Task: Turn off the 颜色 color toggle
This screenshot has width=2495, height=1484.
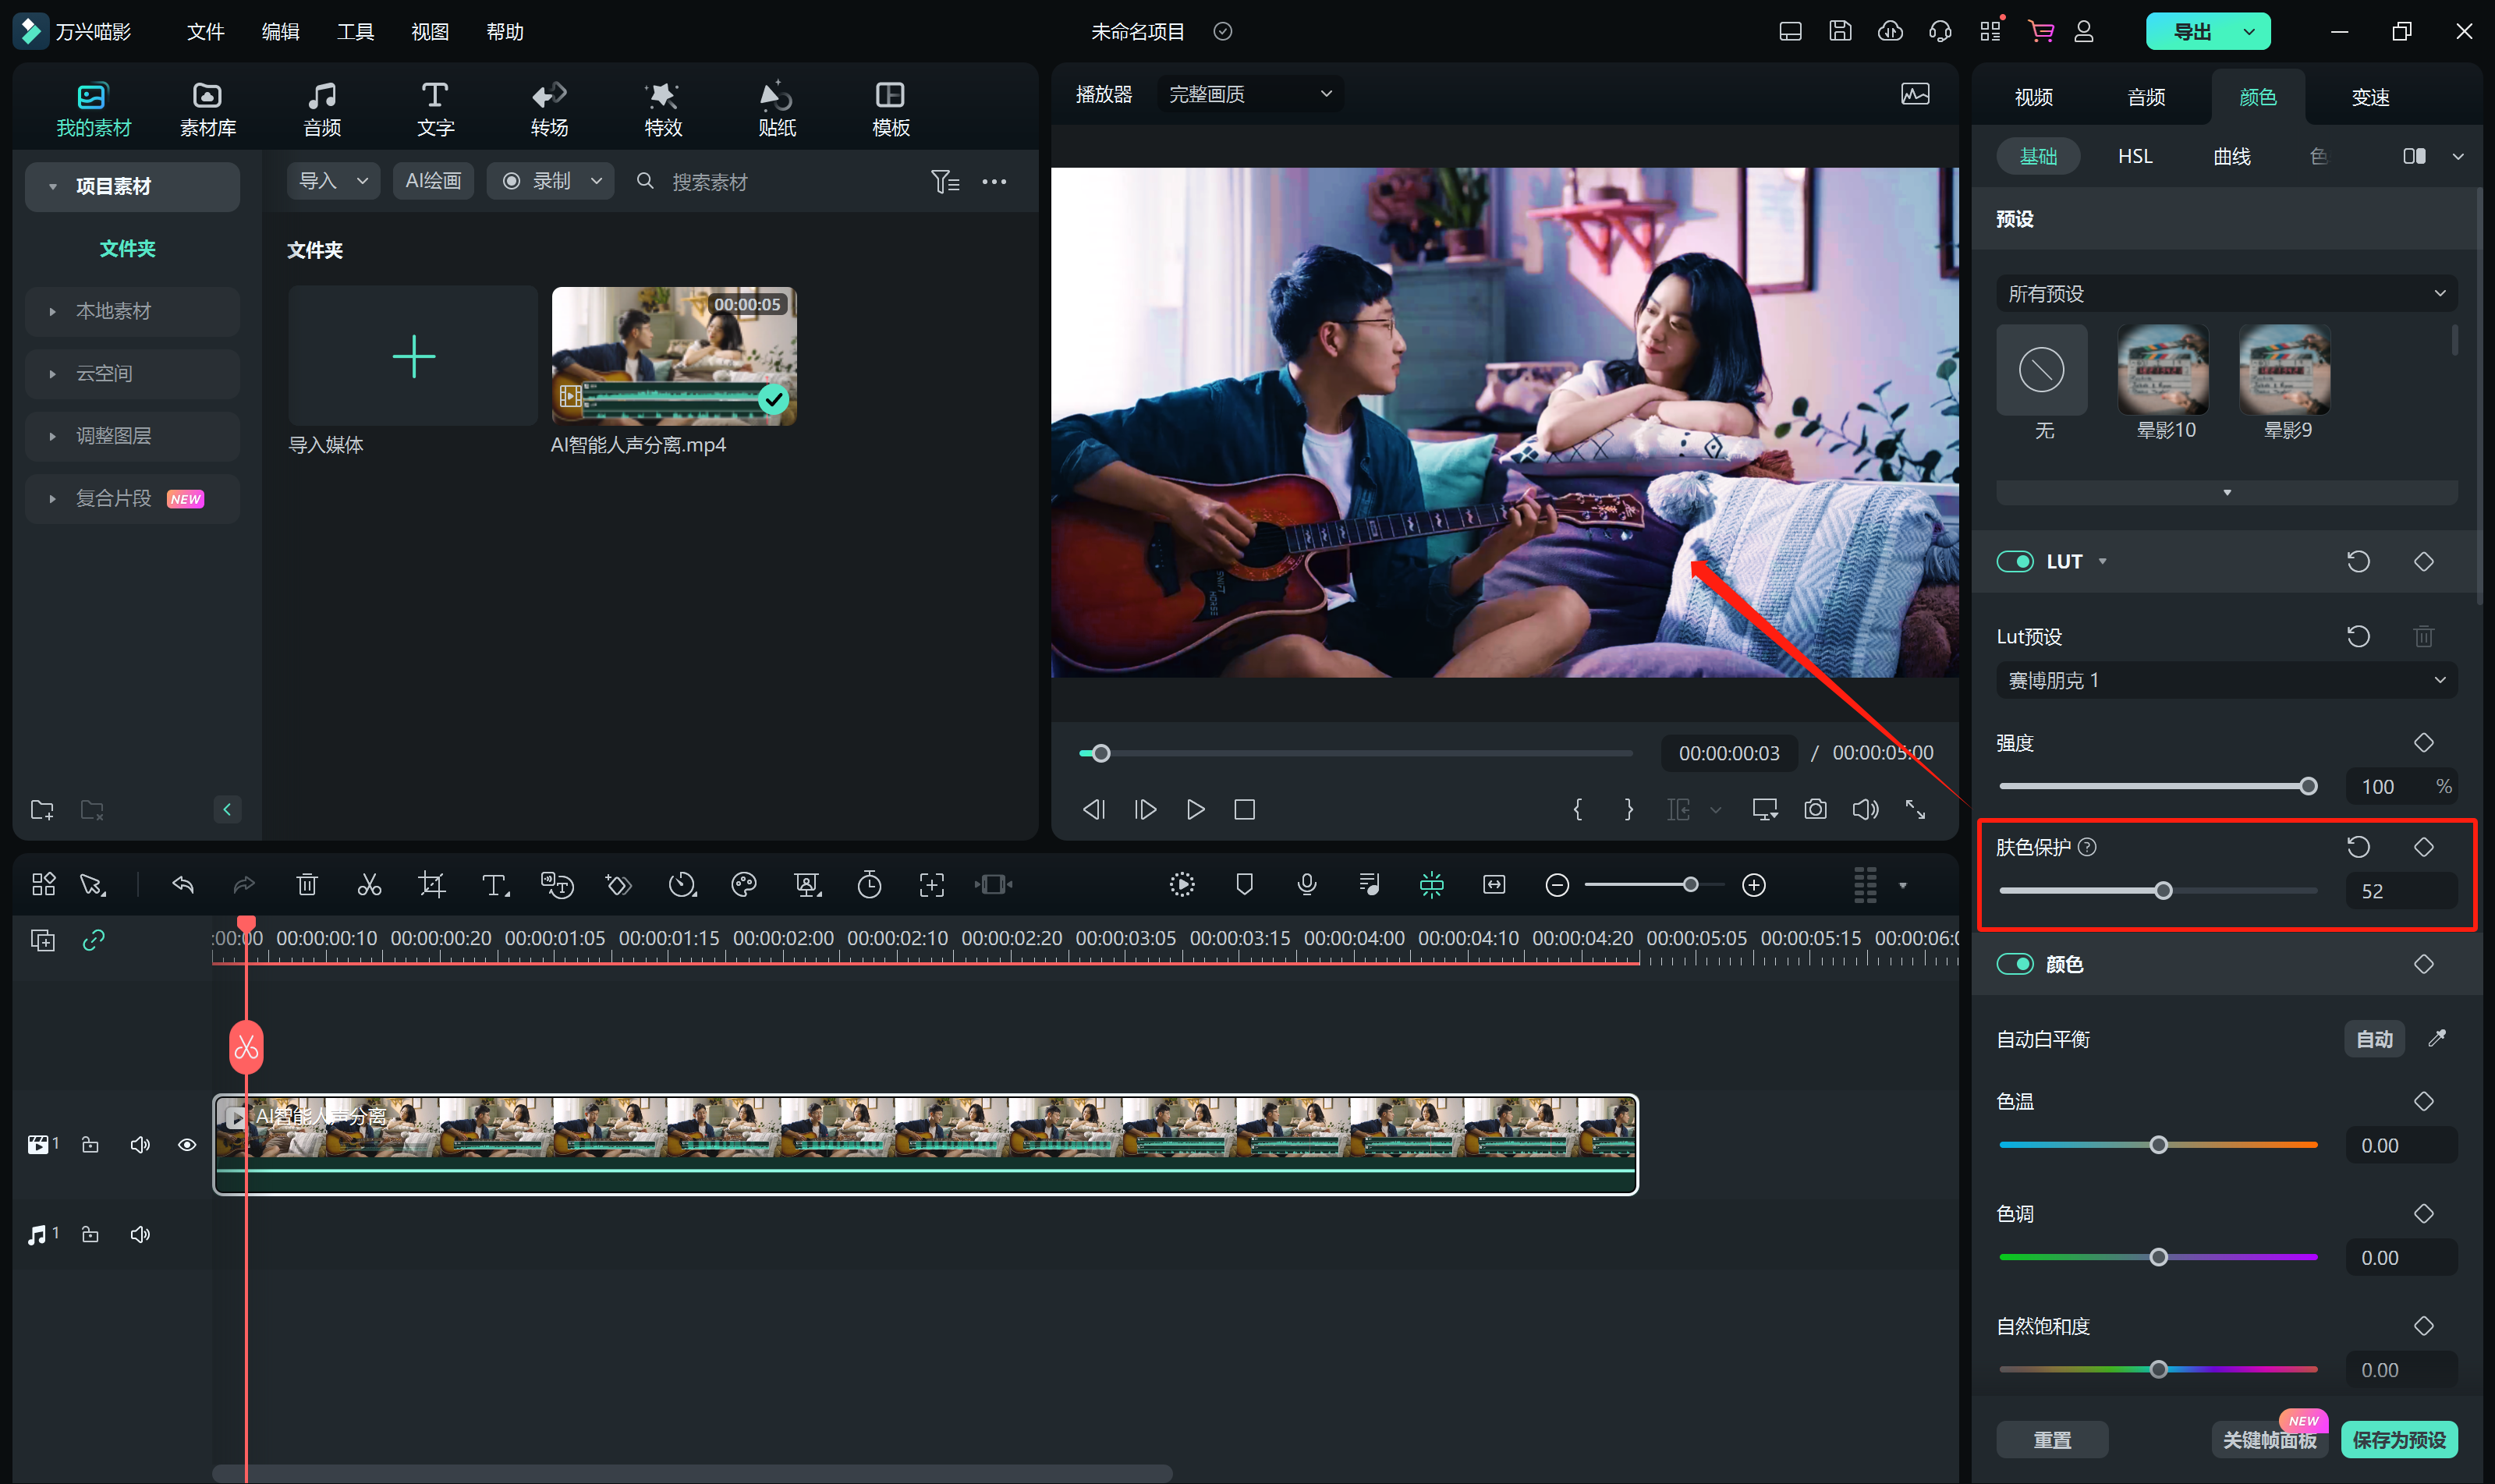Action: click(2015, 964)
